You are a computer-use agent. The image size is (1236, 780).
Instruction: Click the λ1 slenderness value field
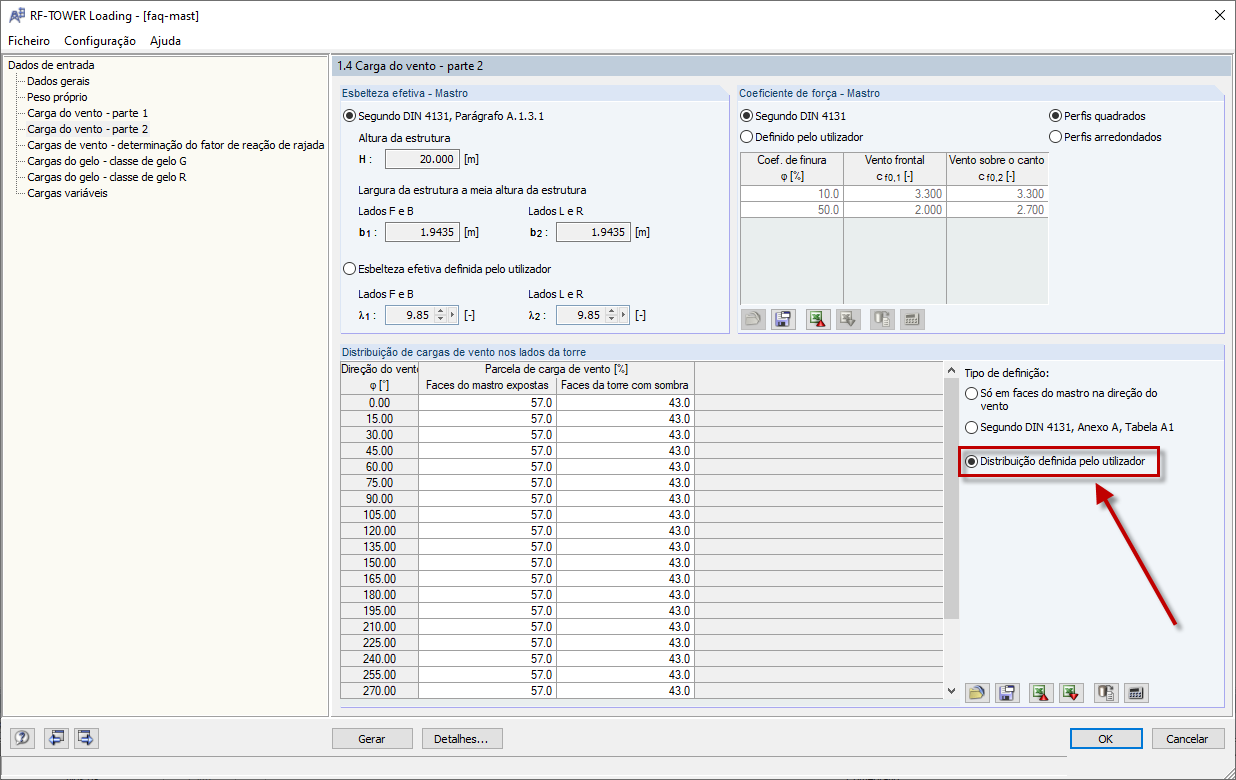click(408, 315)
